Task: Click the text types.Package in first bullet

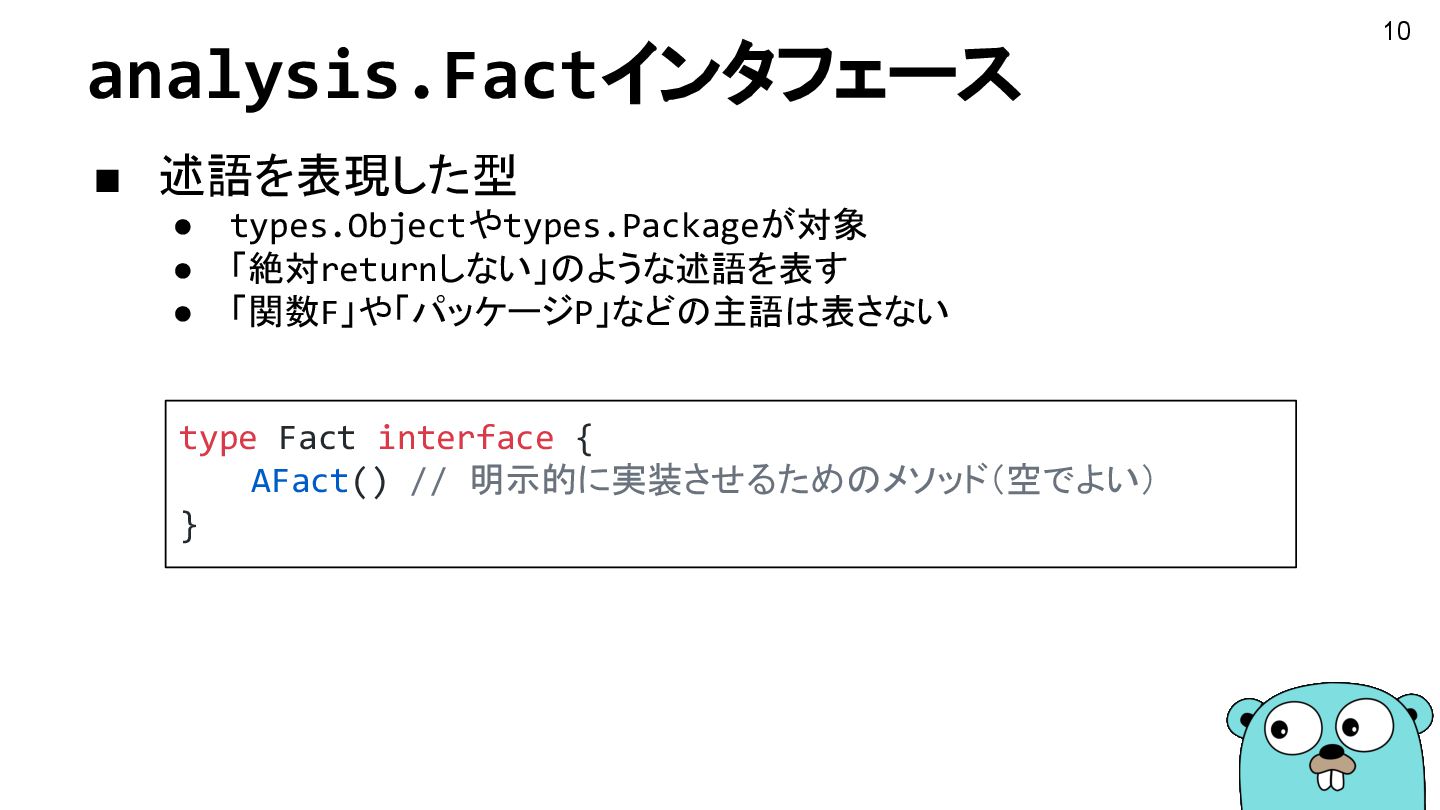Action: 632,227
